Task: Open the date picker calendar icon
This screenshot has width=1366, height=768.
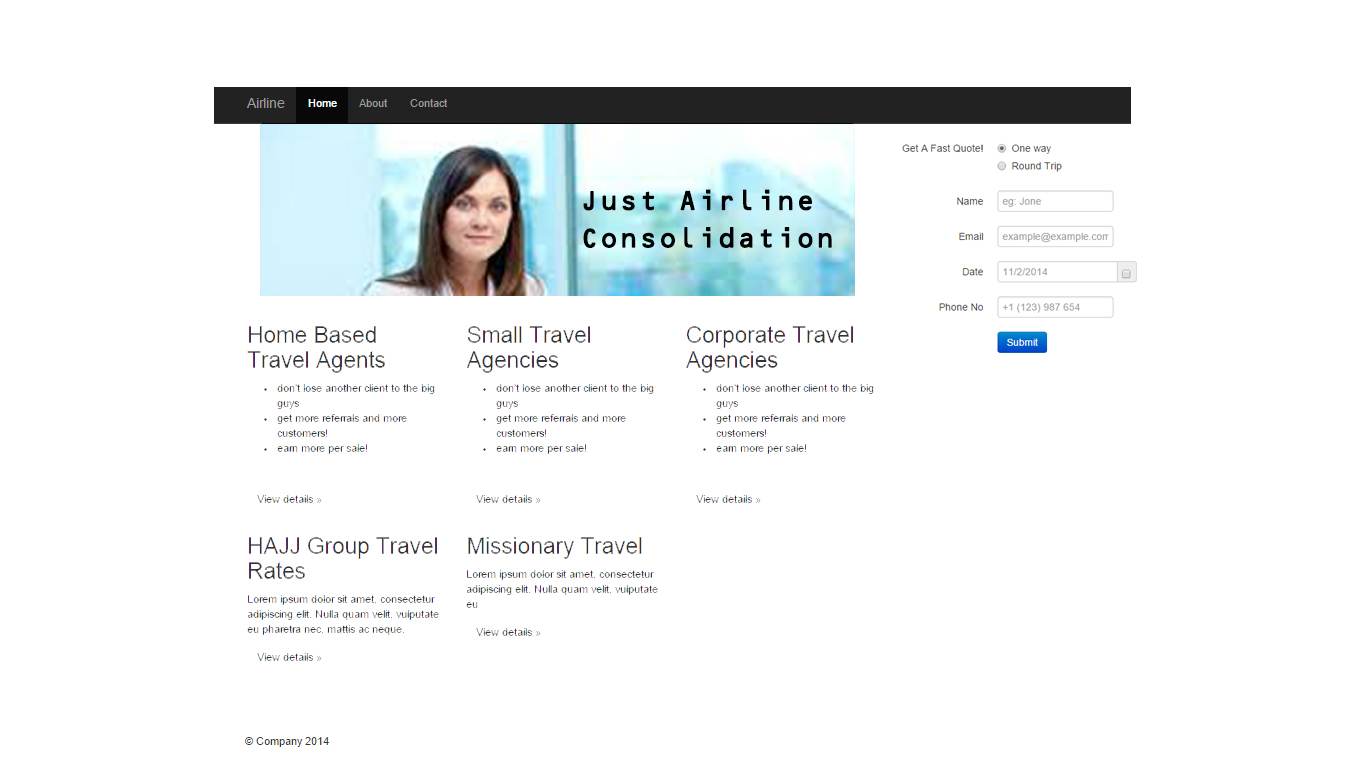Action: tap(1126, 273)
